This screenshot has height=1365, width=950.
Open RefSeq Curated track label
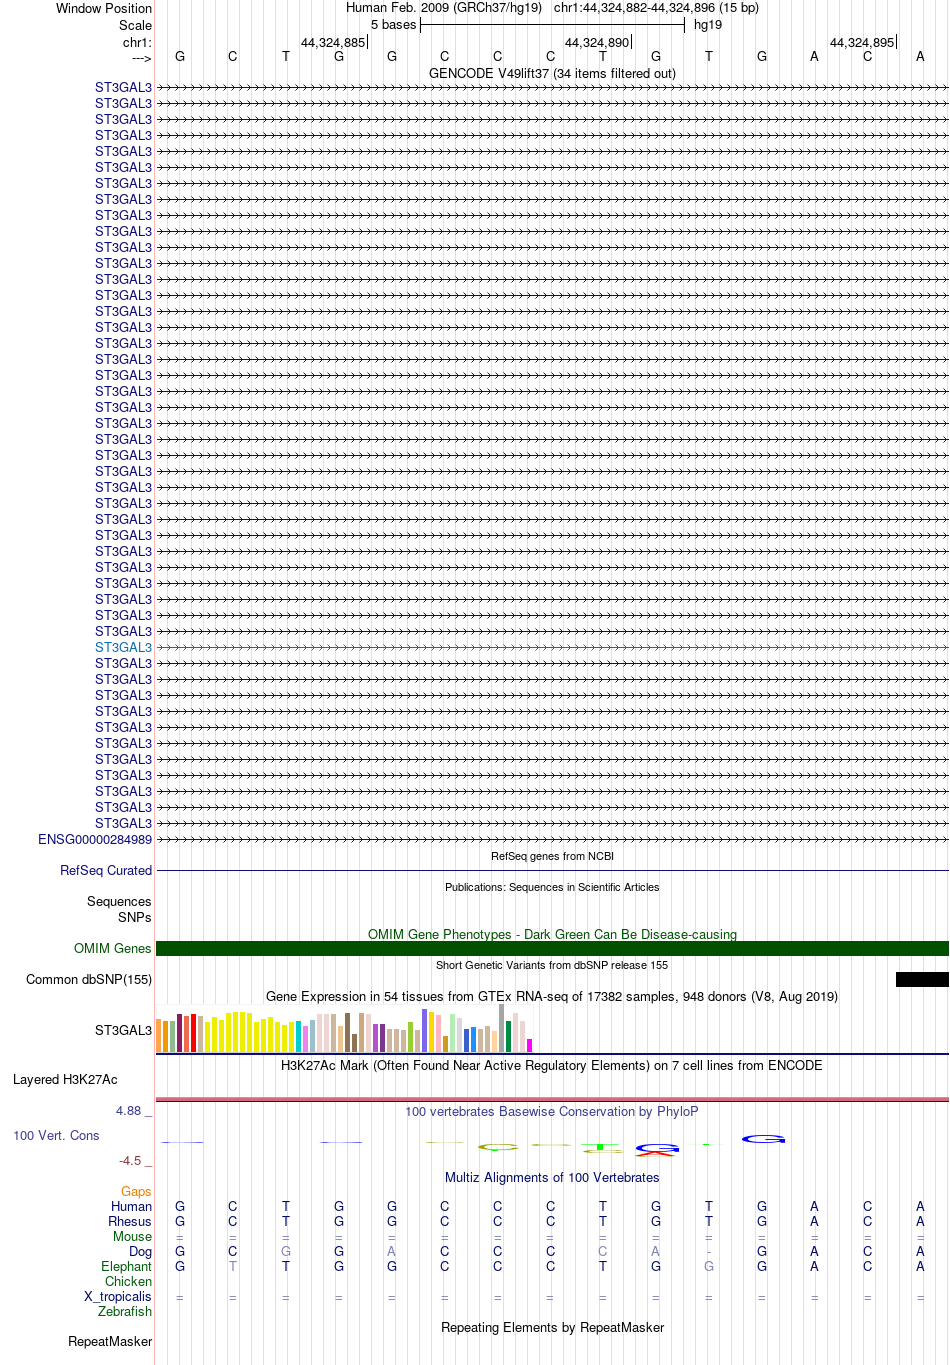(x=106, y=870)
